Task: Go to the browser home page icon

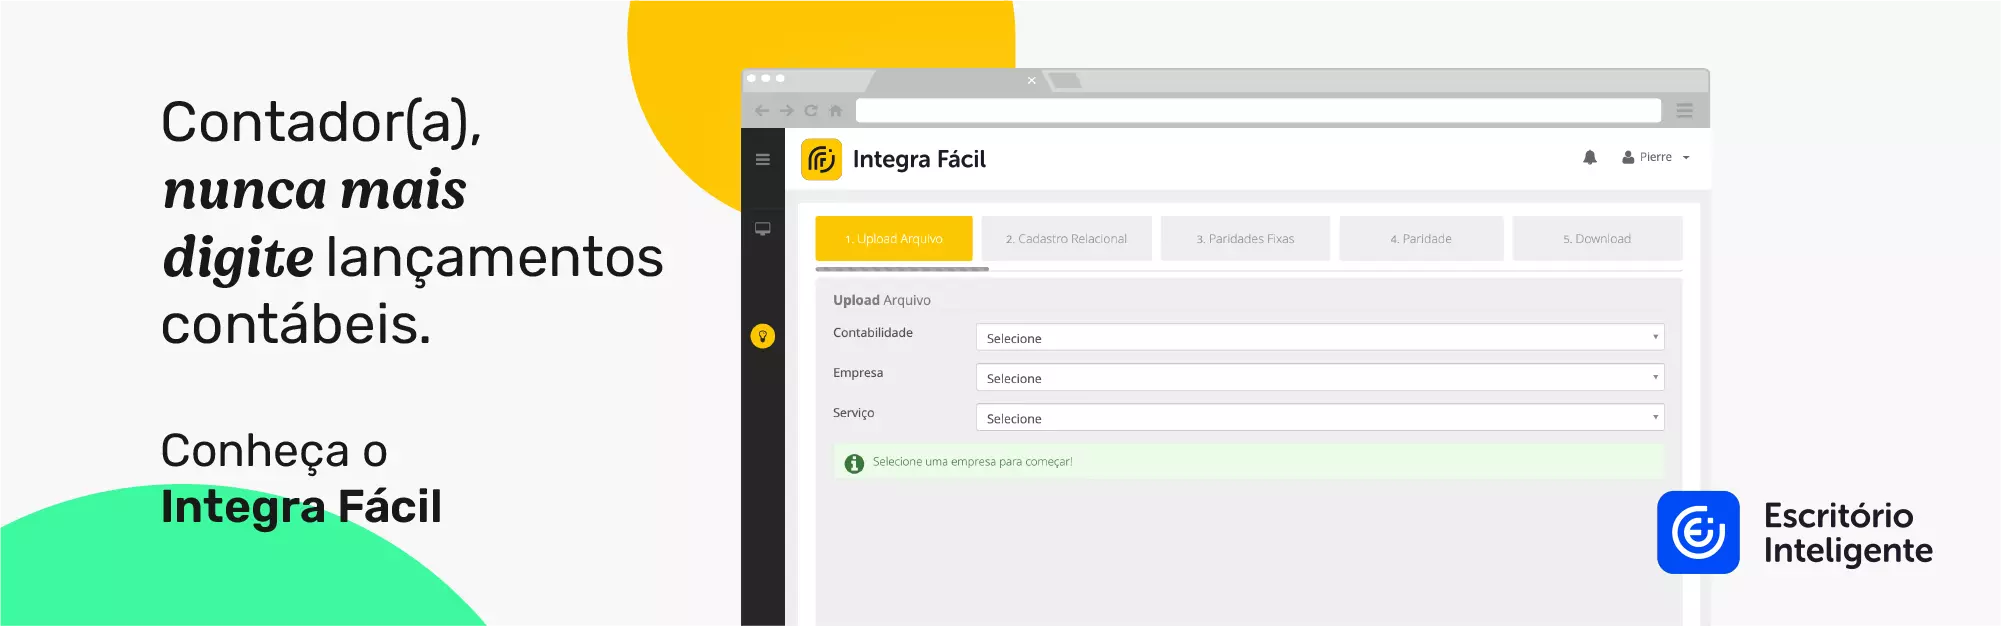Action: coord(836,111)
